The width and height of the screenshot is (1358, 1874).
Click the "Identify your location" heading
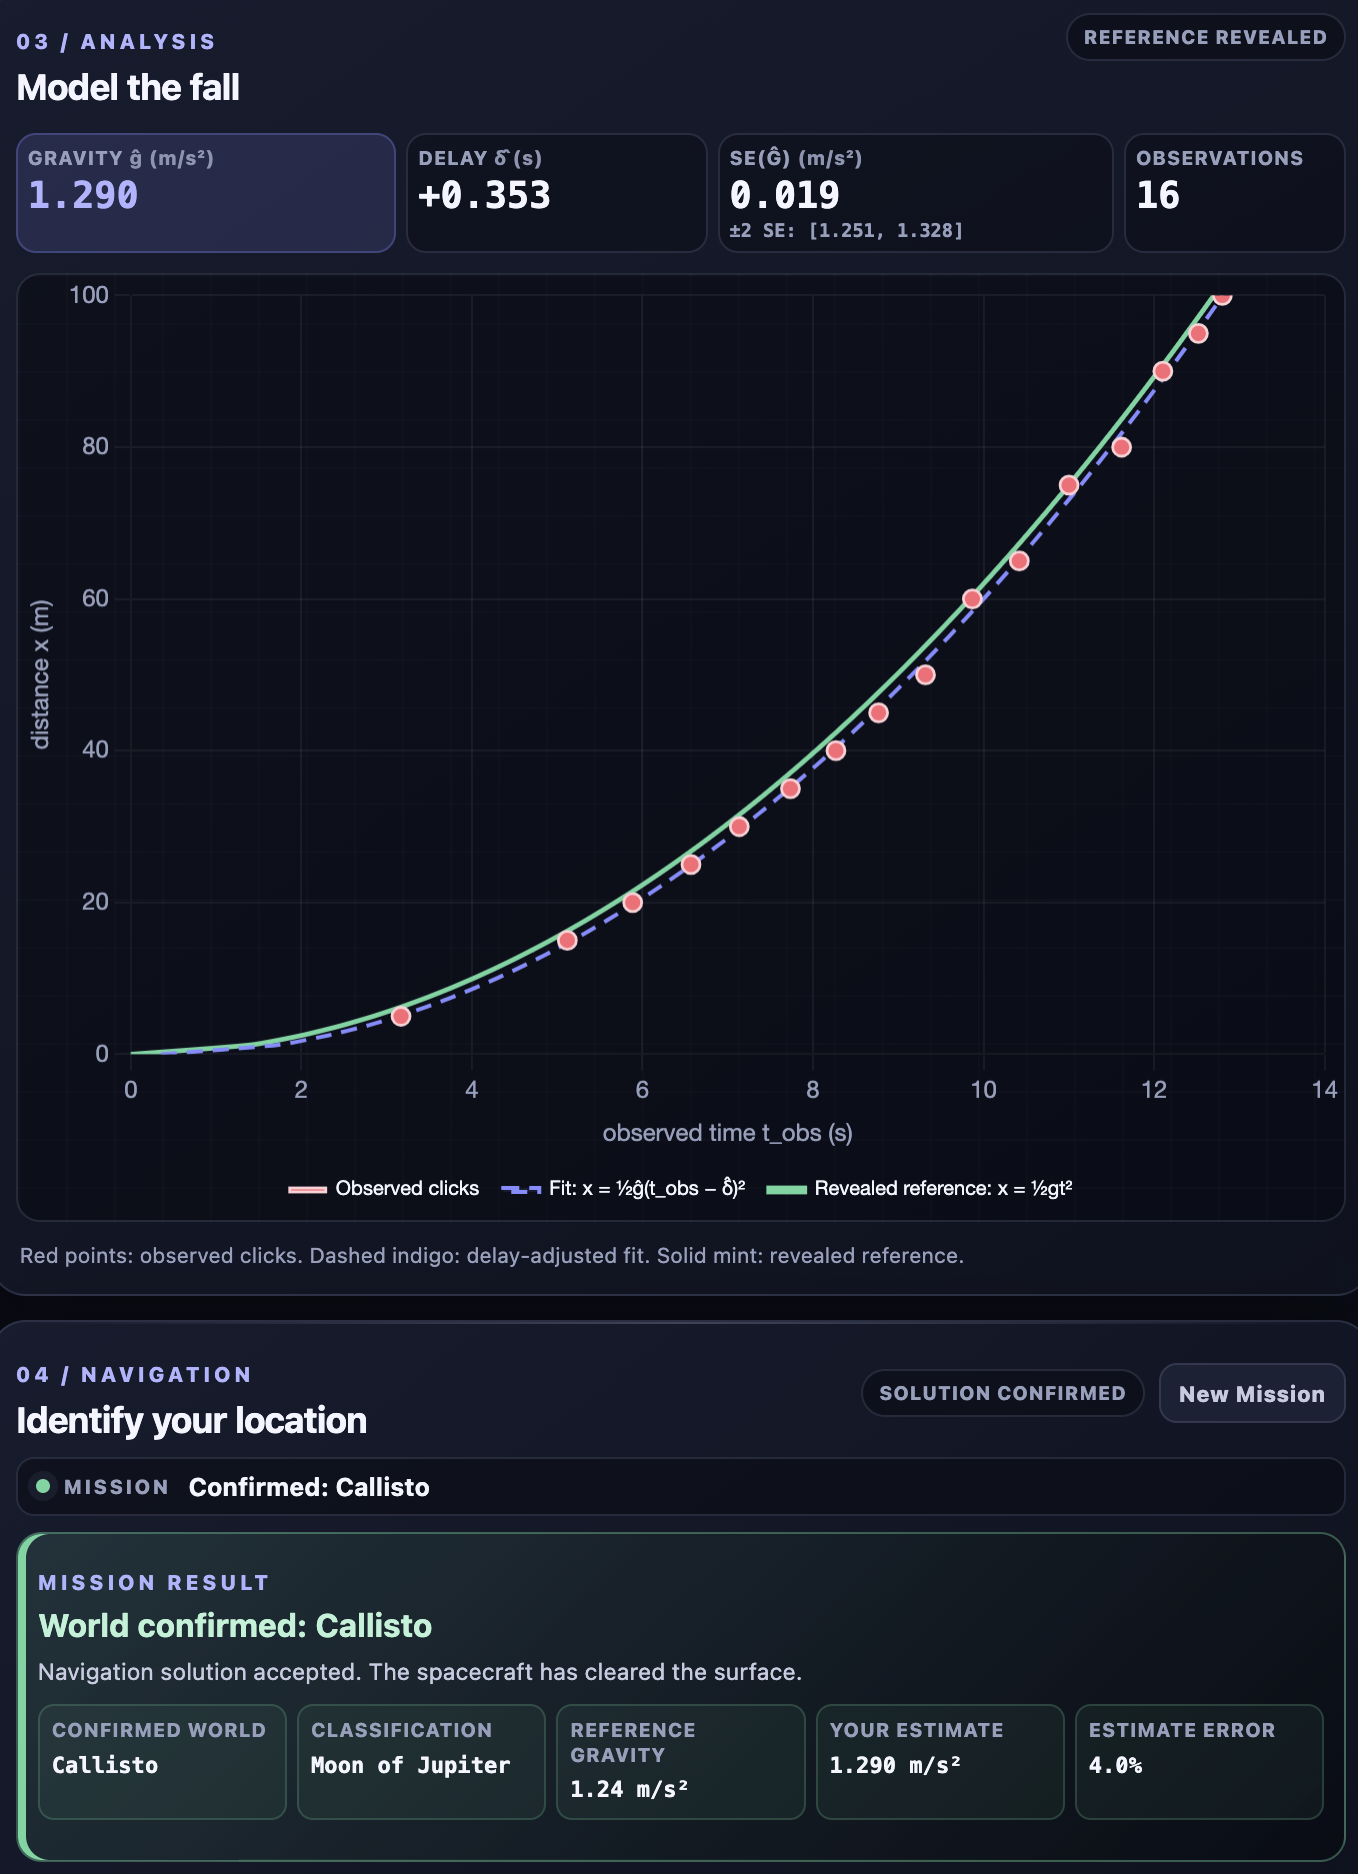click(x=192, y=1421)
